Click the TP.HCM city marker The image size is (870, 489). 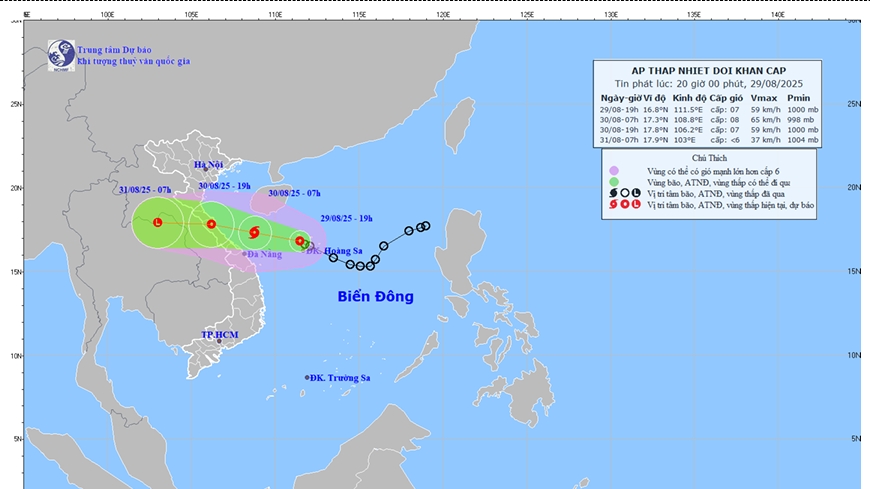(x=218, y=341)
